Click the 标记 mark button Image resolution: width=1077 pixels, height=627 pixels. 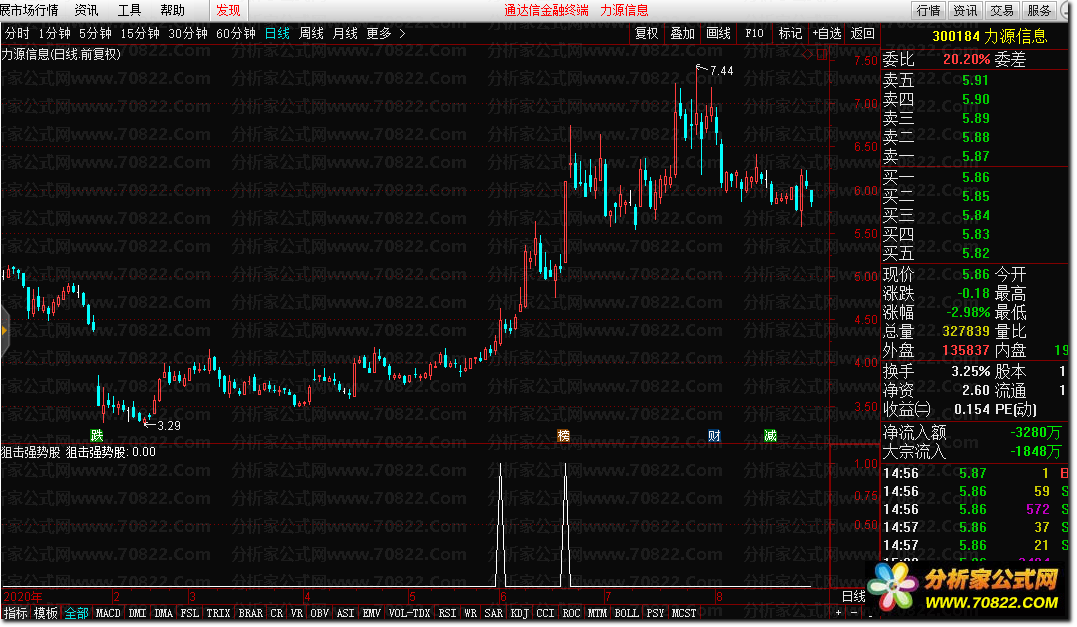(x=790, y=33)
